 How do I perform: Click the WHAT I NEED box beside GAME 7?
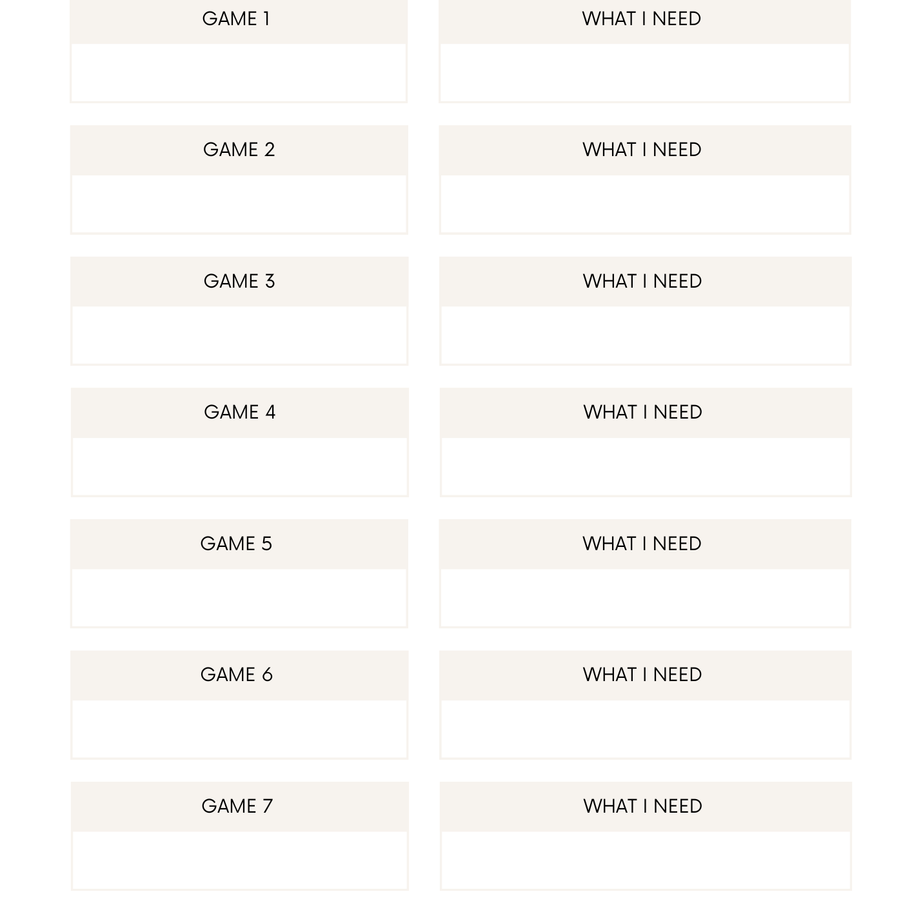(x=644, y=859)
